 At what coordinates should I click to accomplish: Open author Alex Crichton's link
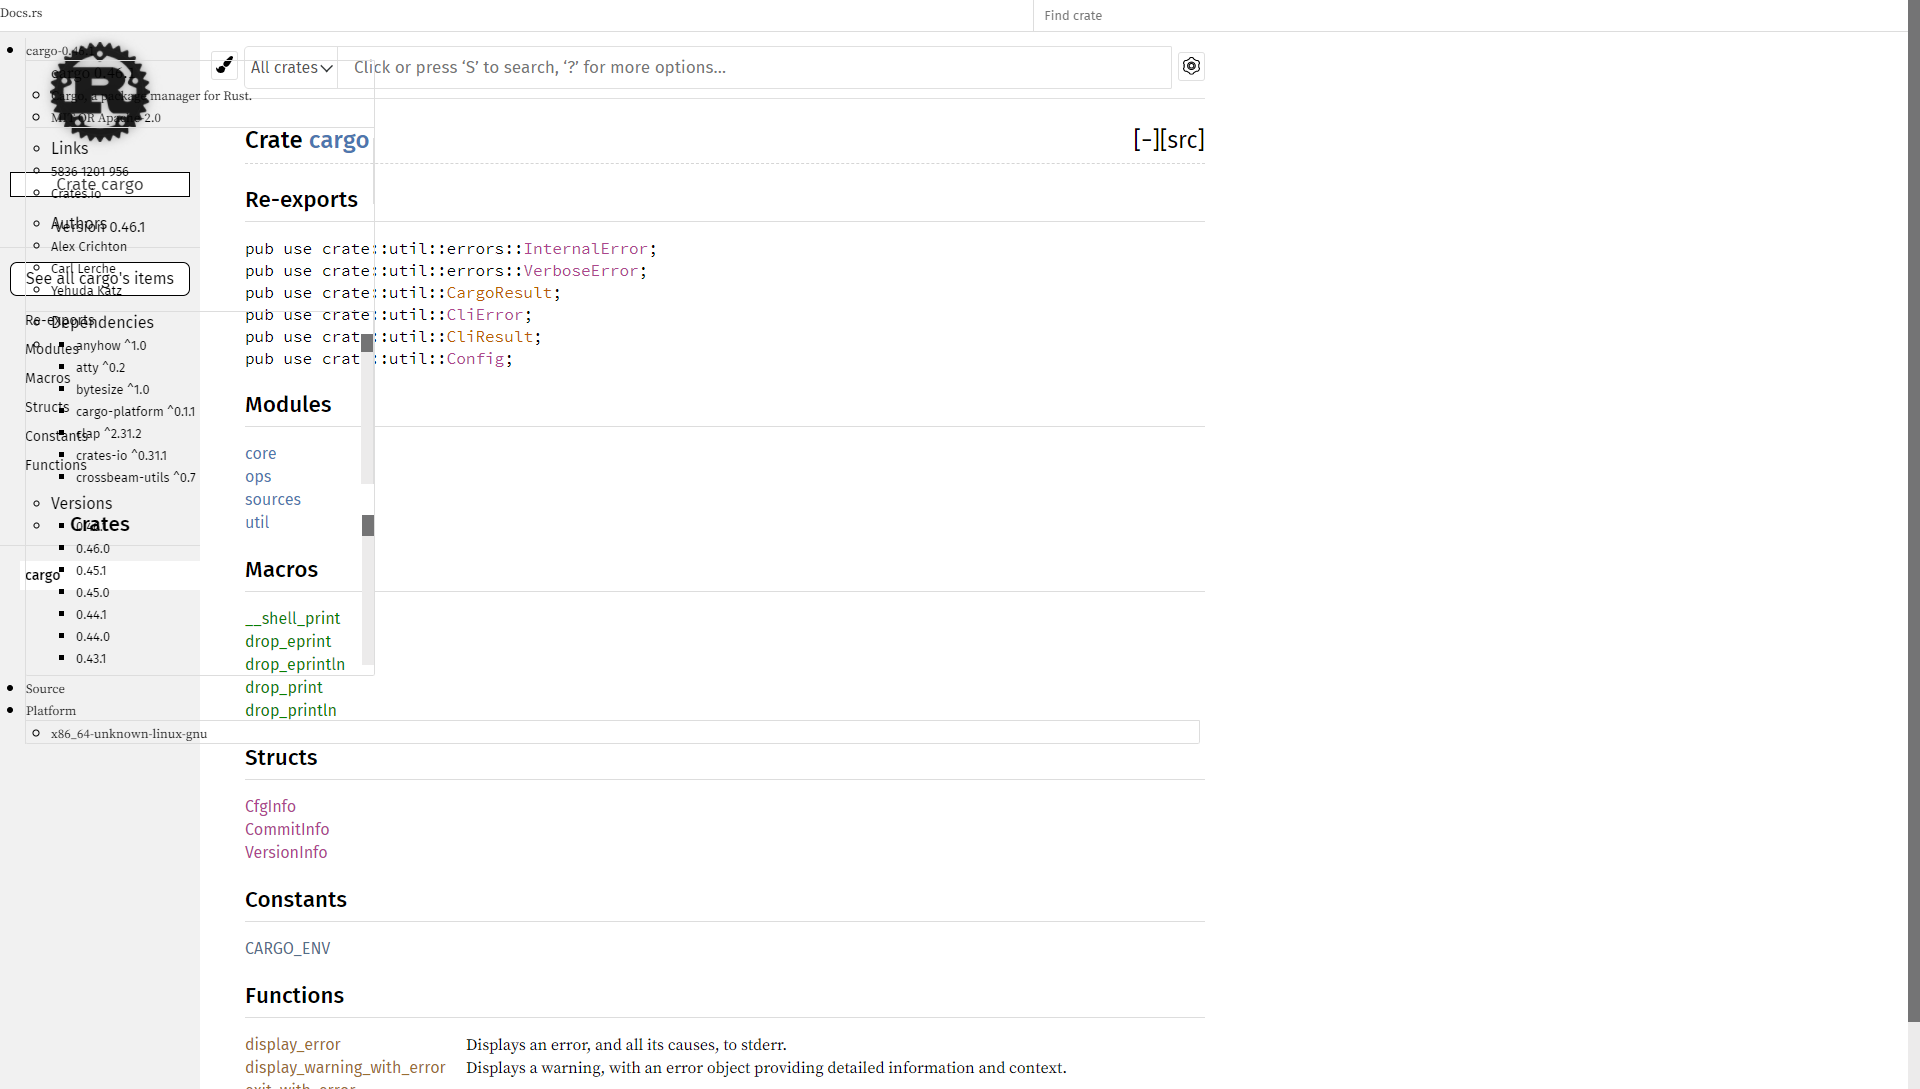(89, 247)
